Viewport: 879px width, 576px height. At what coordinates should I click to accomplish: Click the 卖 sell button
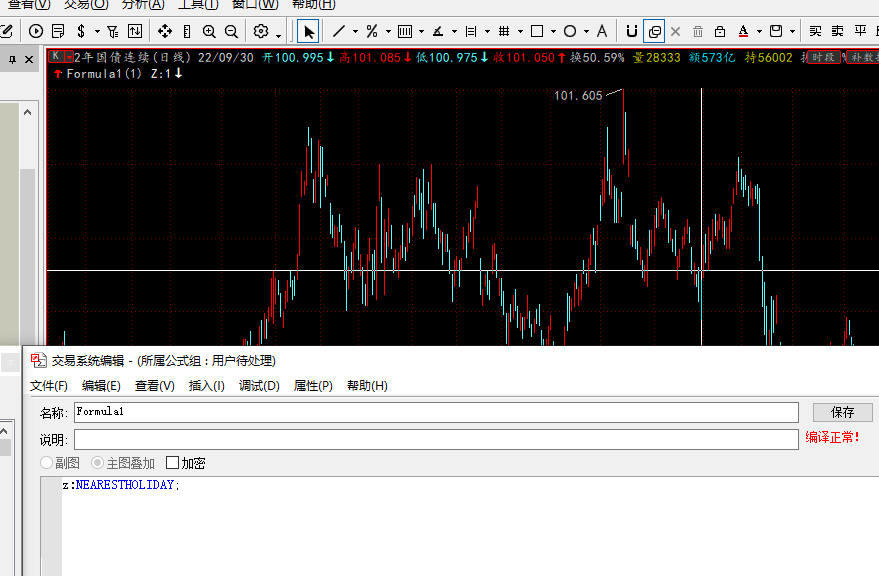coord(838,31)
